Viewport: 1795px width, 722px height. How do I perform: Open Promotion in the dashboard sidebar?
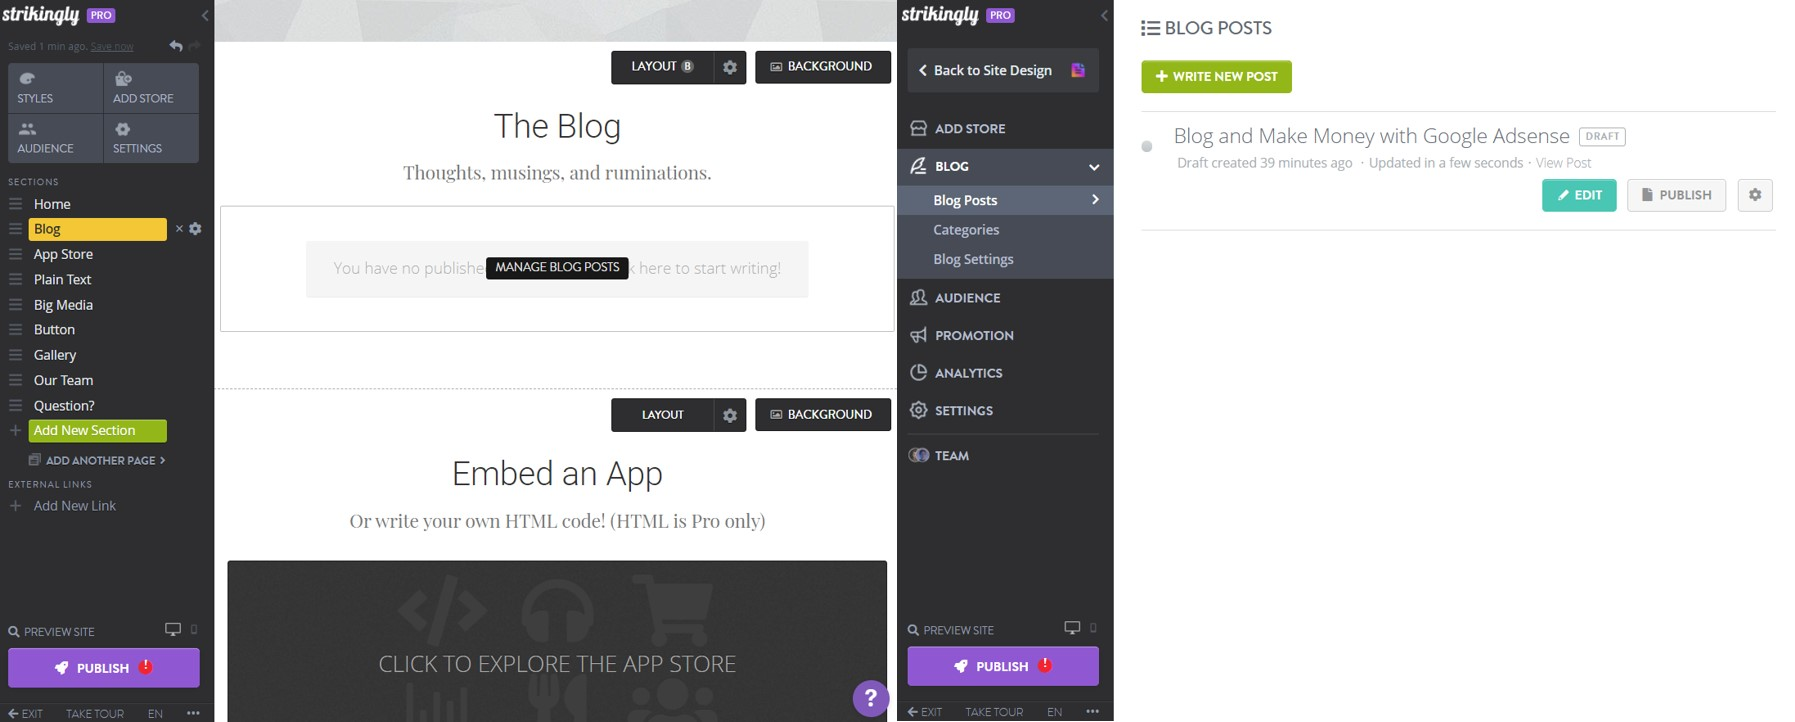pos(973,335)
